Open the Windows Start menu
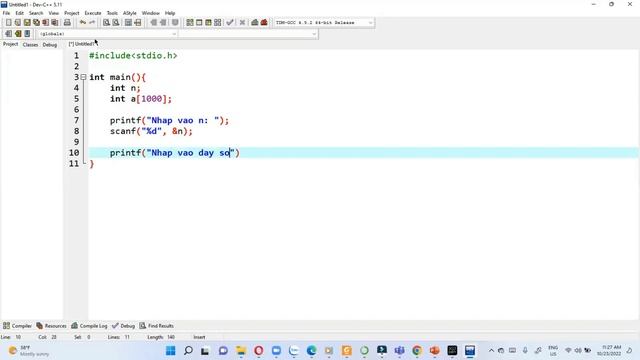The width and height of the screenshot is (640, 360). click(171, 350)
